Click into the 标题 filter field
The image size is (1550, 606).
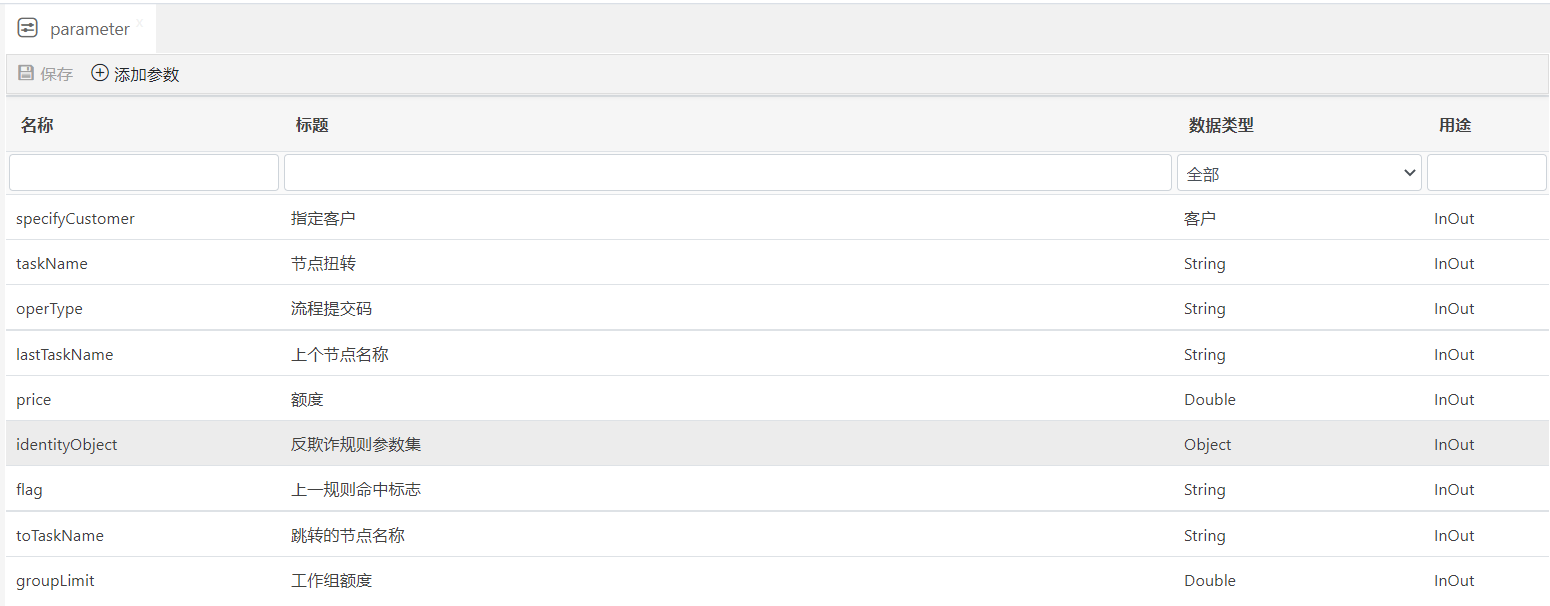(x=727, y=173)
